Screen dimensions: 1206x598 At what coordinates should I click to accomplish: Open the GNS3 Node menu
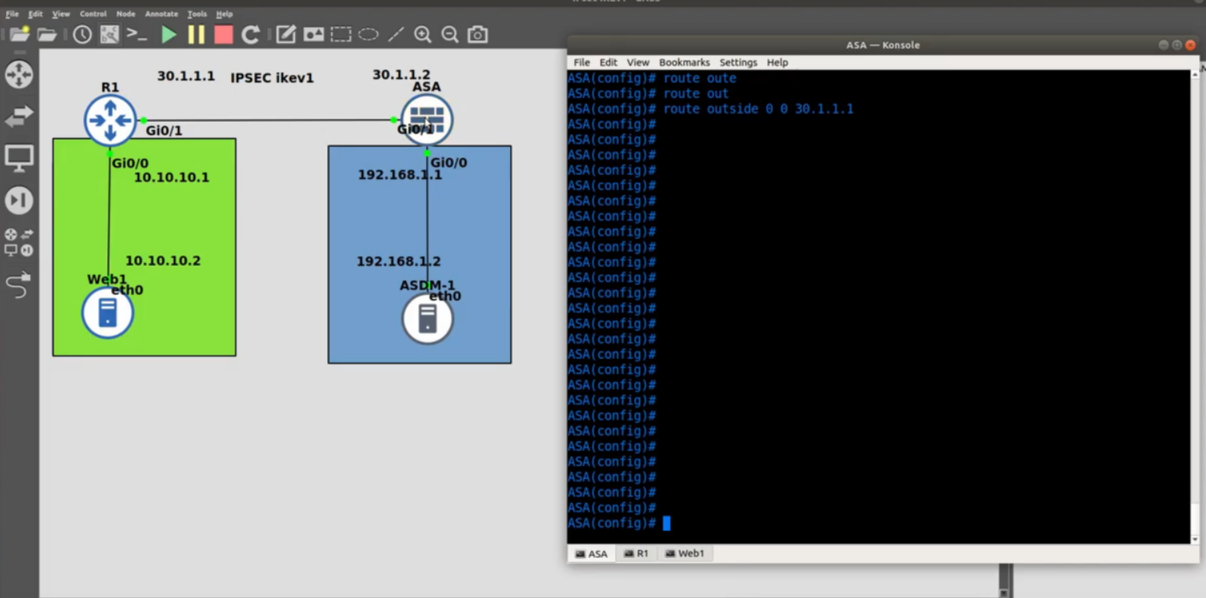[125, 14]
